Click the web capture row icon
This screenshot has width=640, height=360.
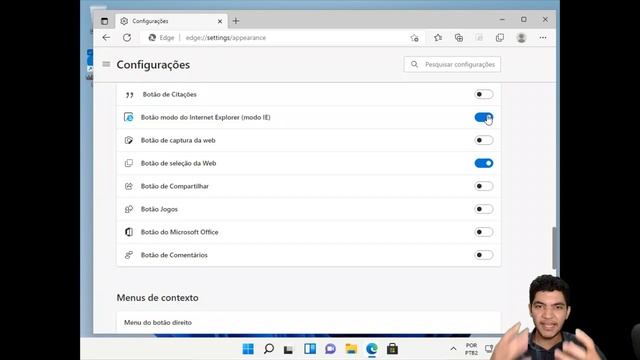coord(129,140)
